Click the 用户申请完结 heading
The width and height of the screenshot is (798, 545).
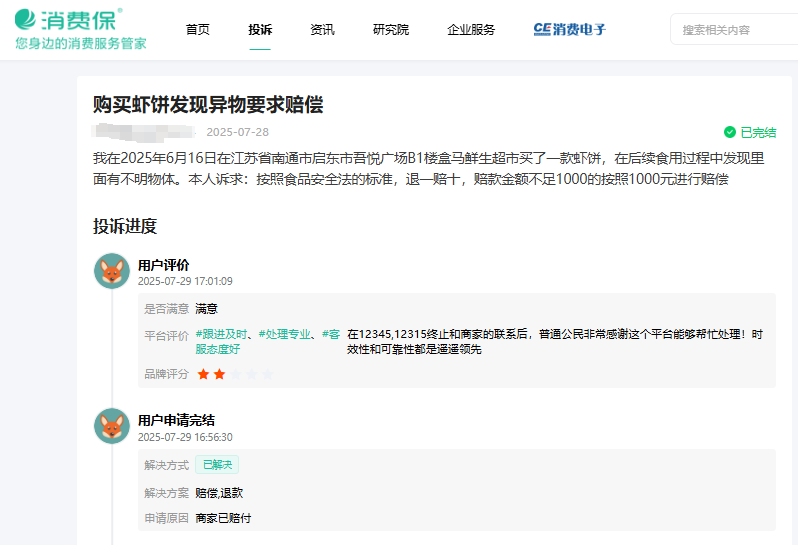coord(176,420)
